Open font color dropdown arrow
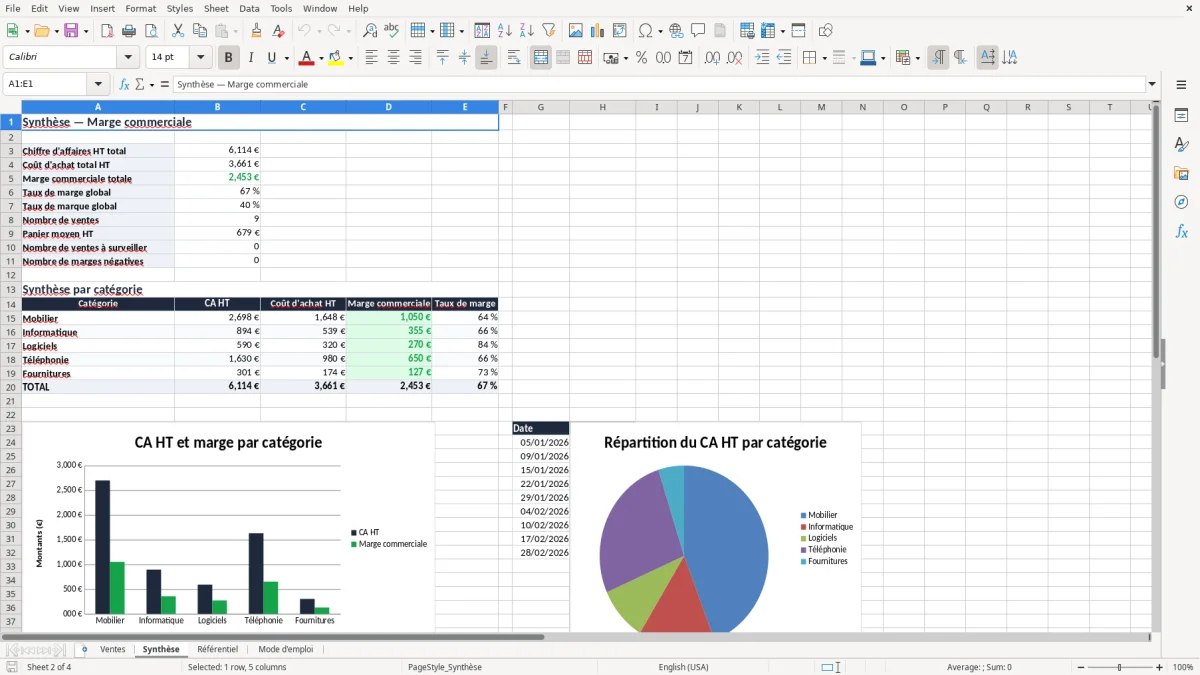This screenshot has width=1200, height=675. click(x=320, y=58)
